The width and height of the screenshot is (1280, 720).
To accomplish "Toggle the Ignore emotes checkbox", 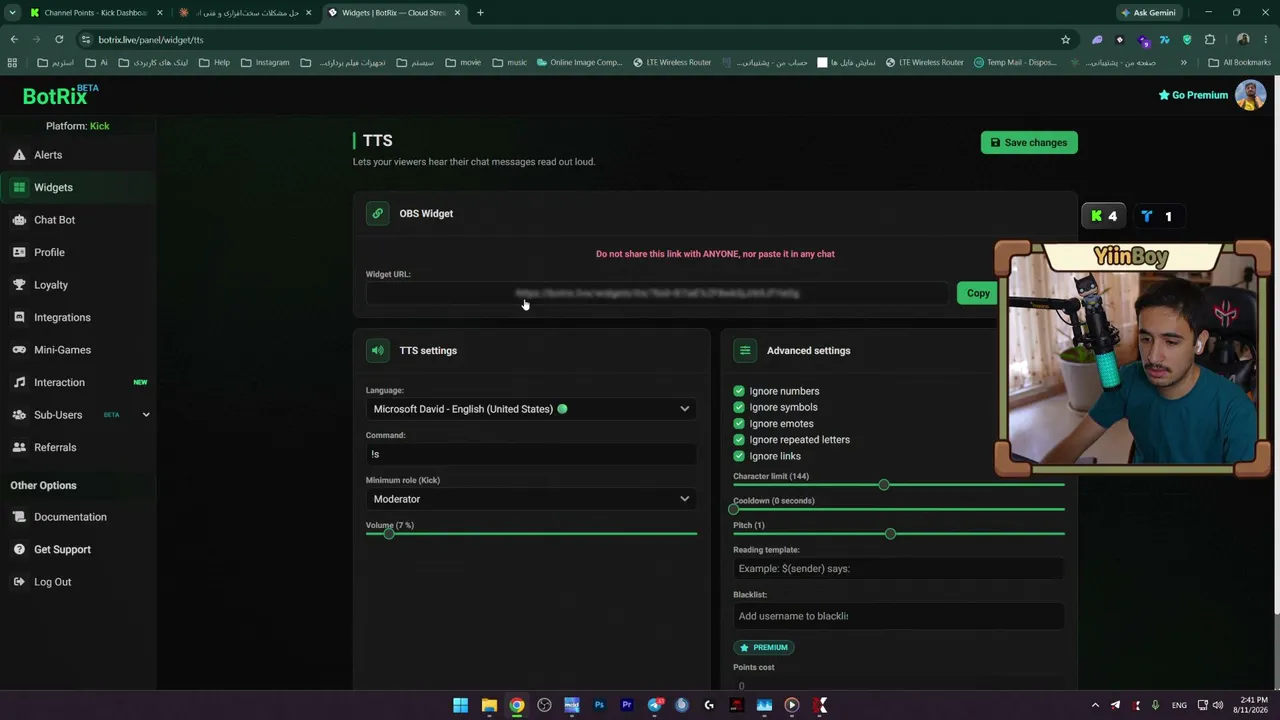I will [739, 423].
